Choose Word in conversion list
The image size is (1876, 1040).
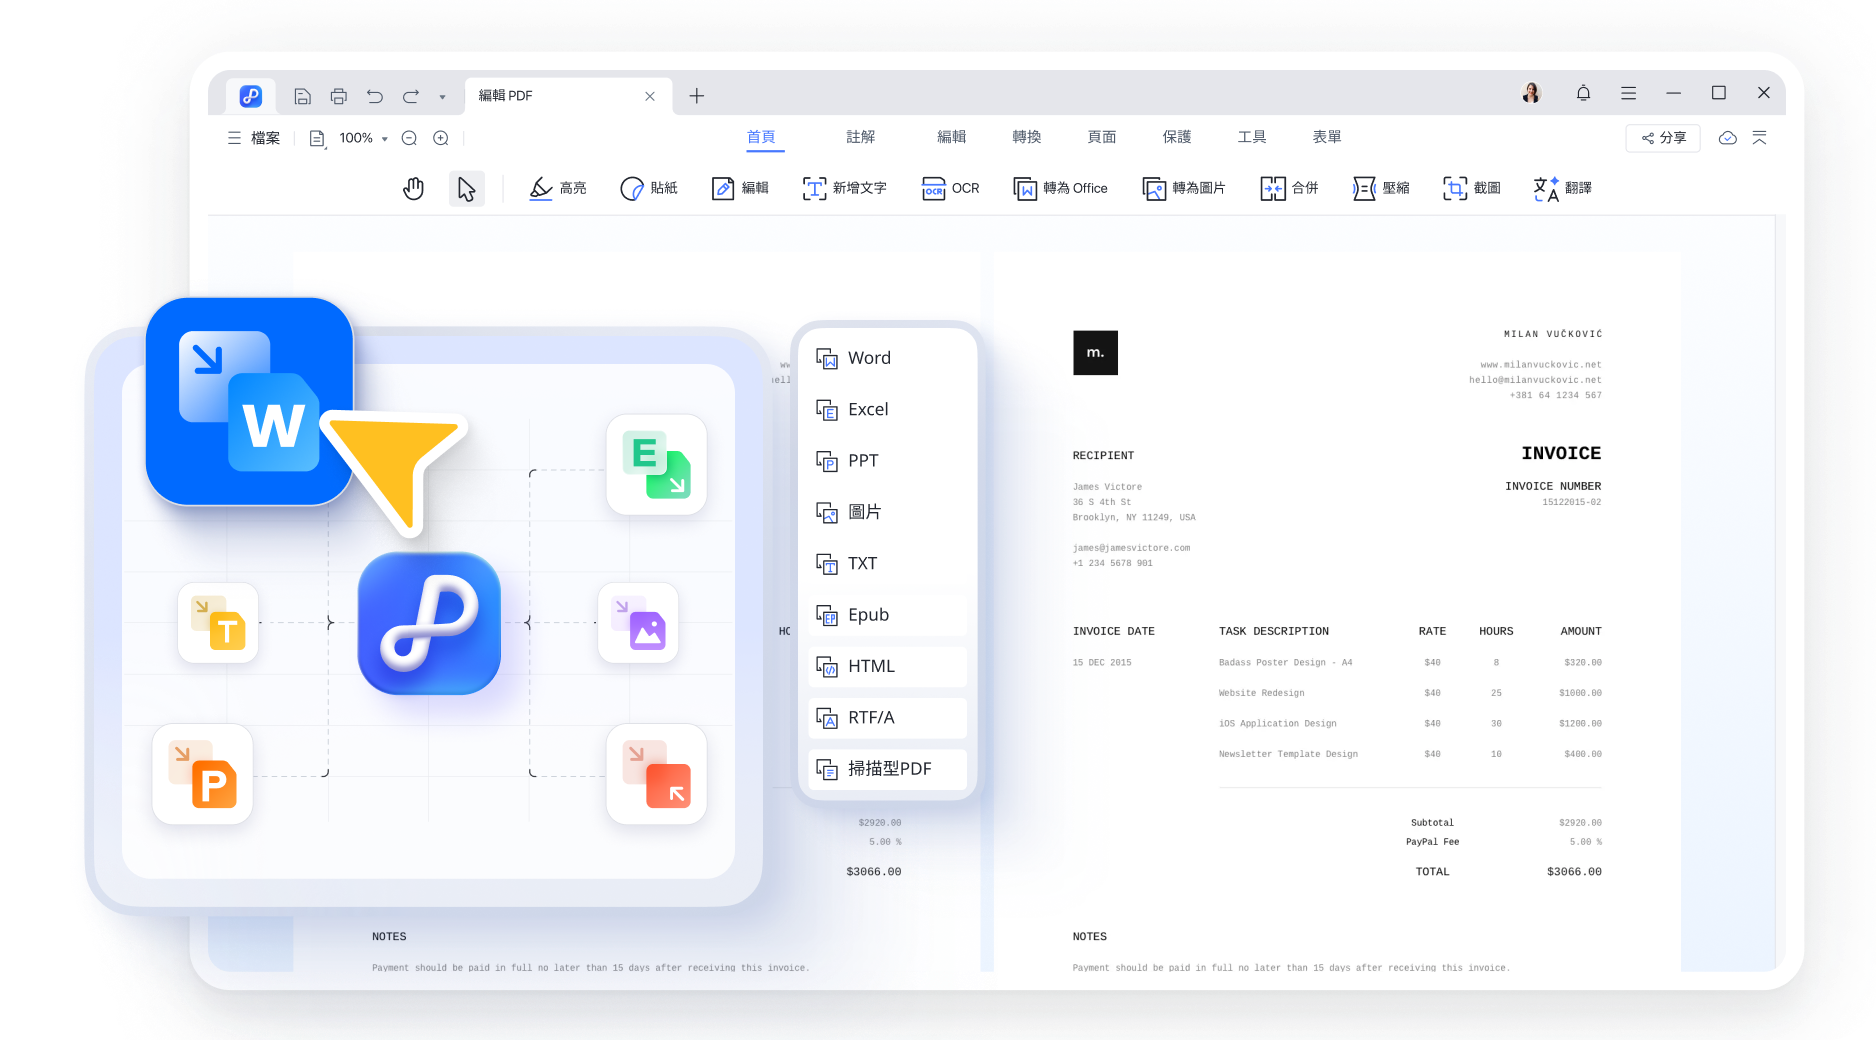tap(887, 358)
